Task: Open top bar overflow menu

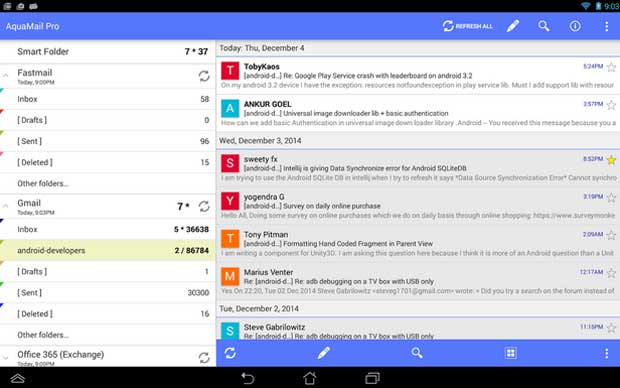Action: coord(607,26)
